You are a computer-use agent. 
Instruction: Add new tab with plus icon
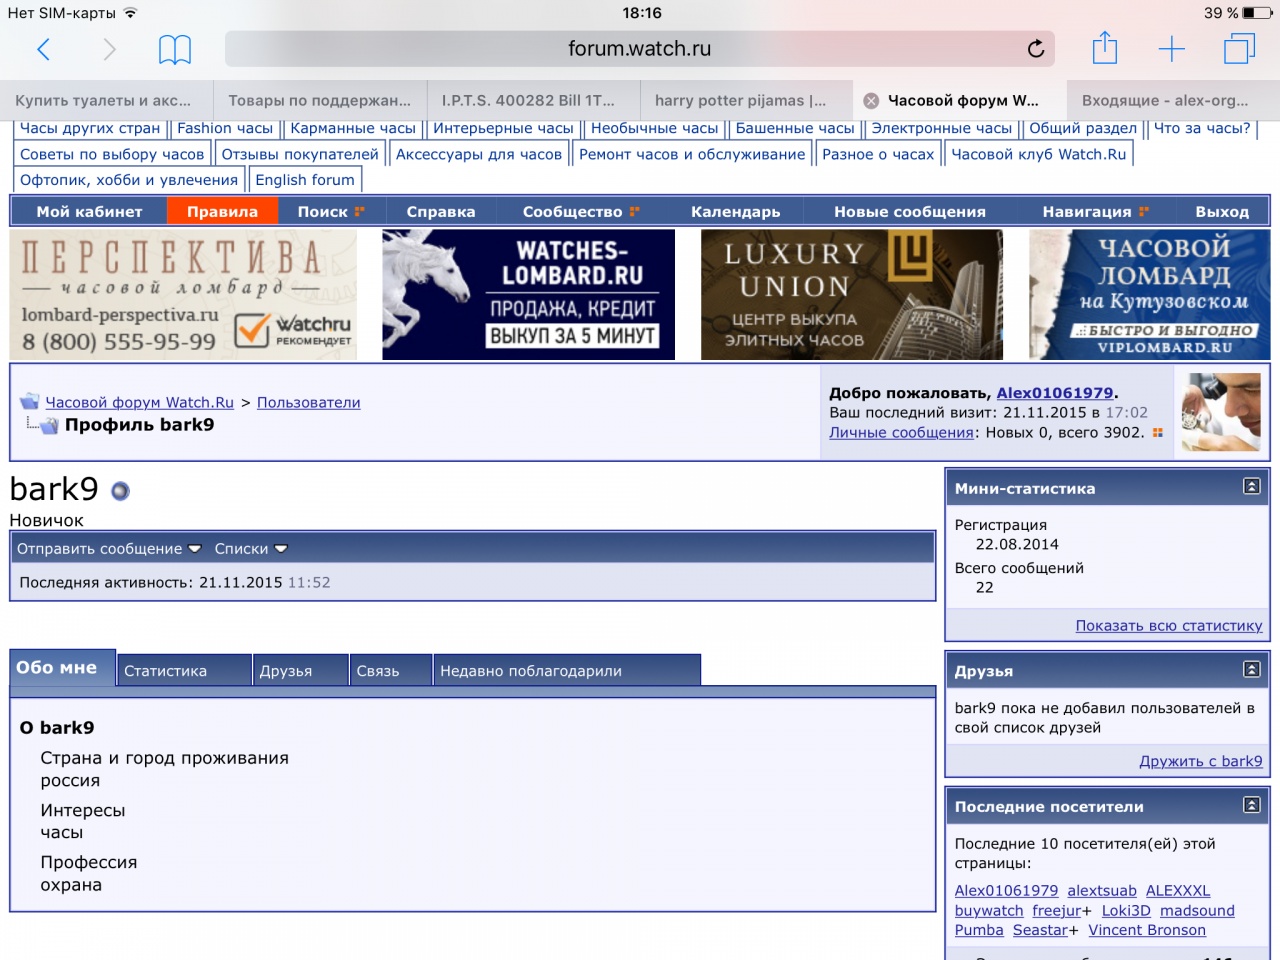click(x=1171, y=49)
